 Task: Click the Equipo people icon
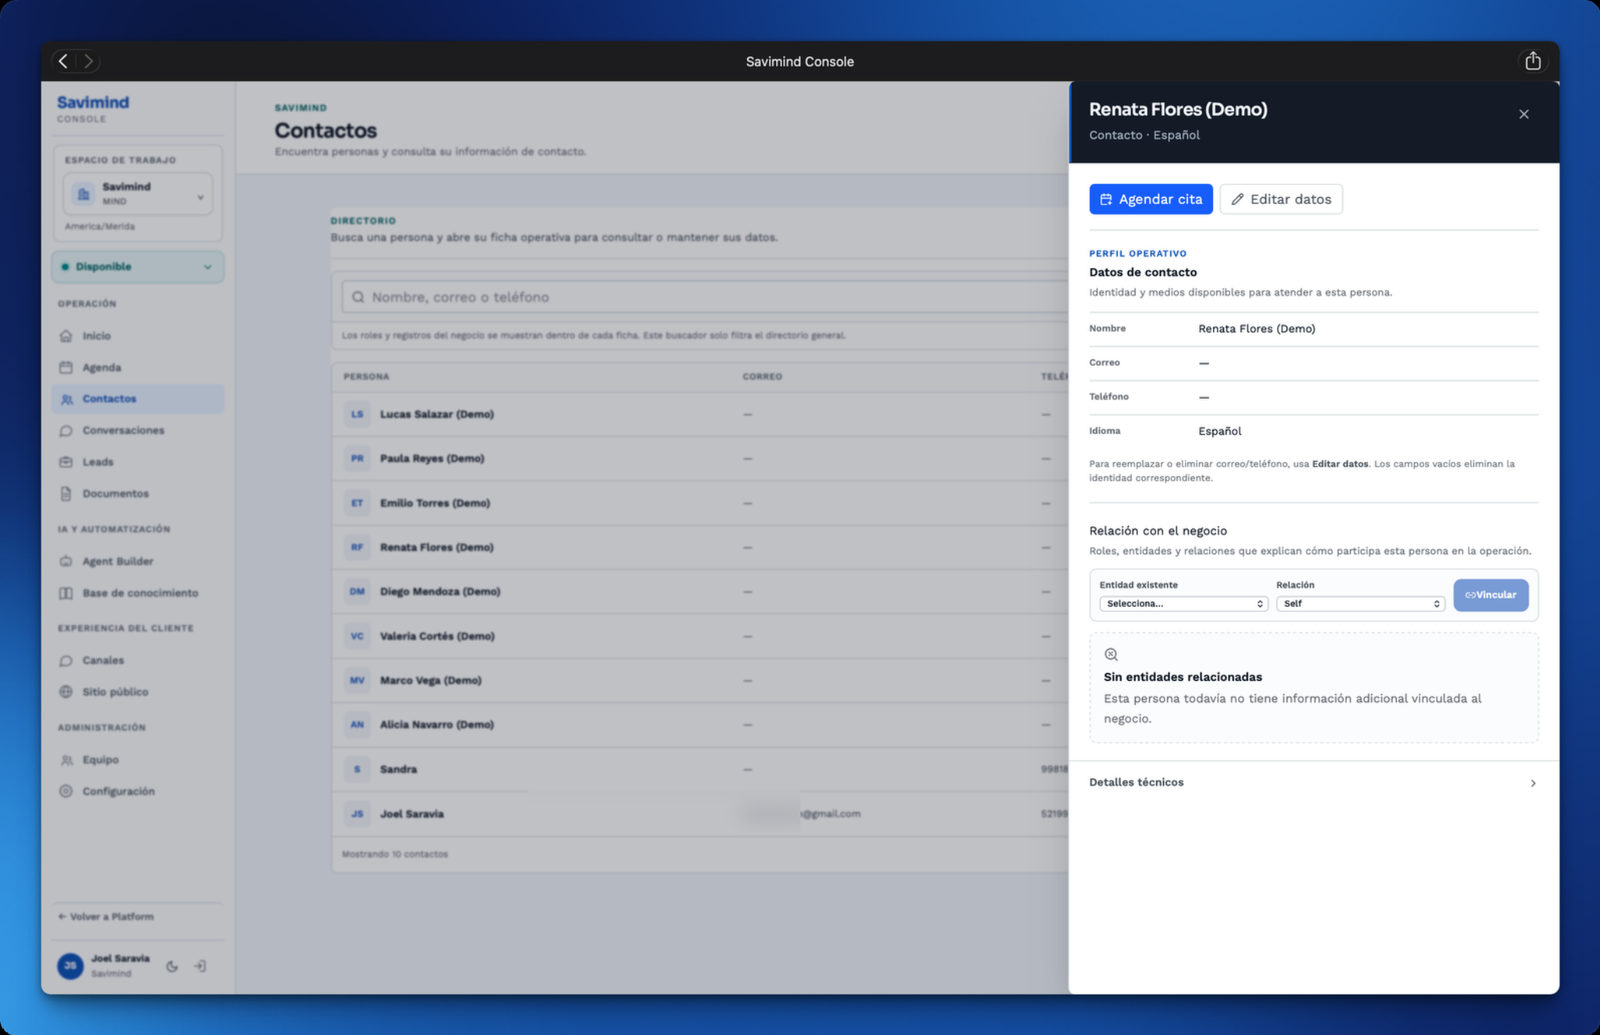pyautogui.click(x=66, y=760)
